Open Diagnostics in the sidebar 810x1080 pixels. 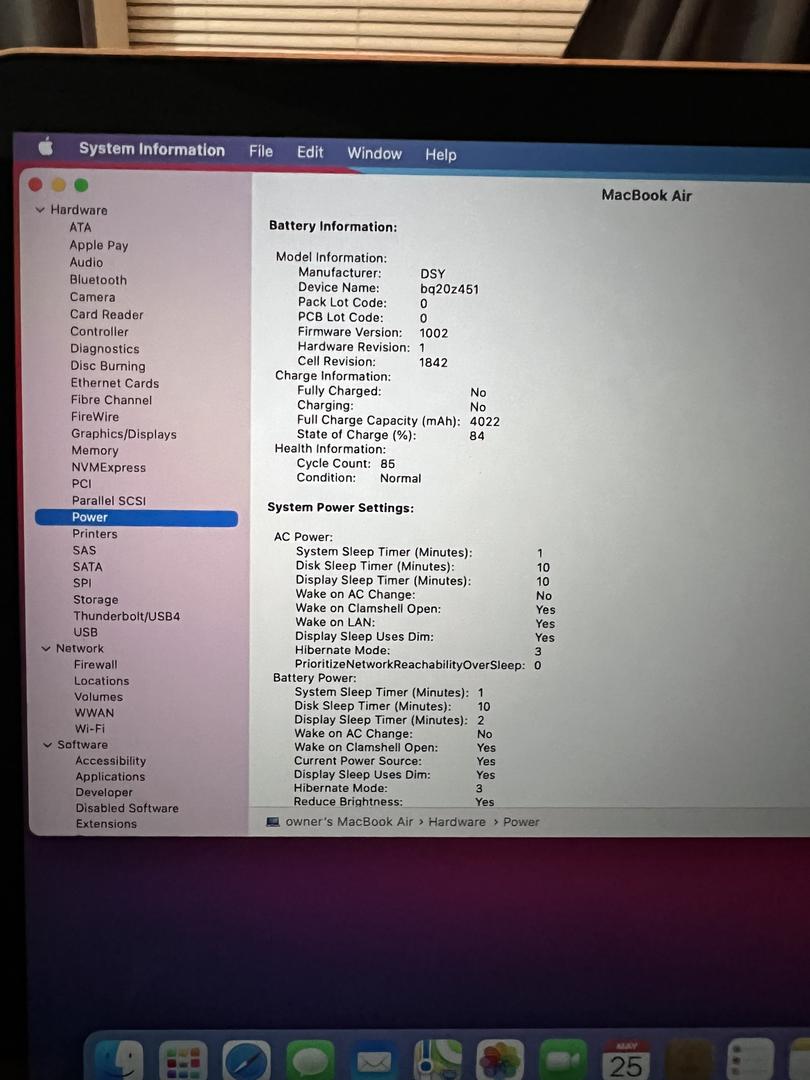pyautogui.click(x=105, y=349)
